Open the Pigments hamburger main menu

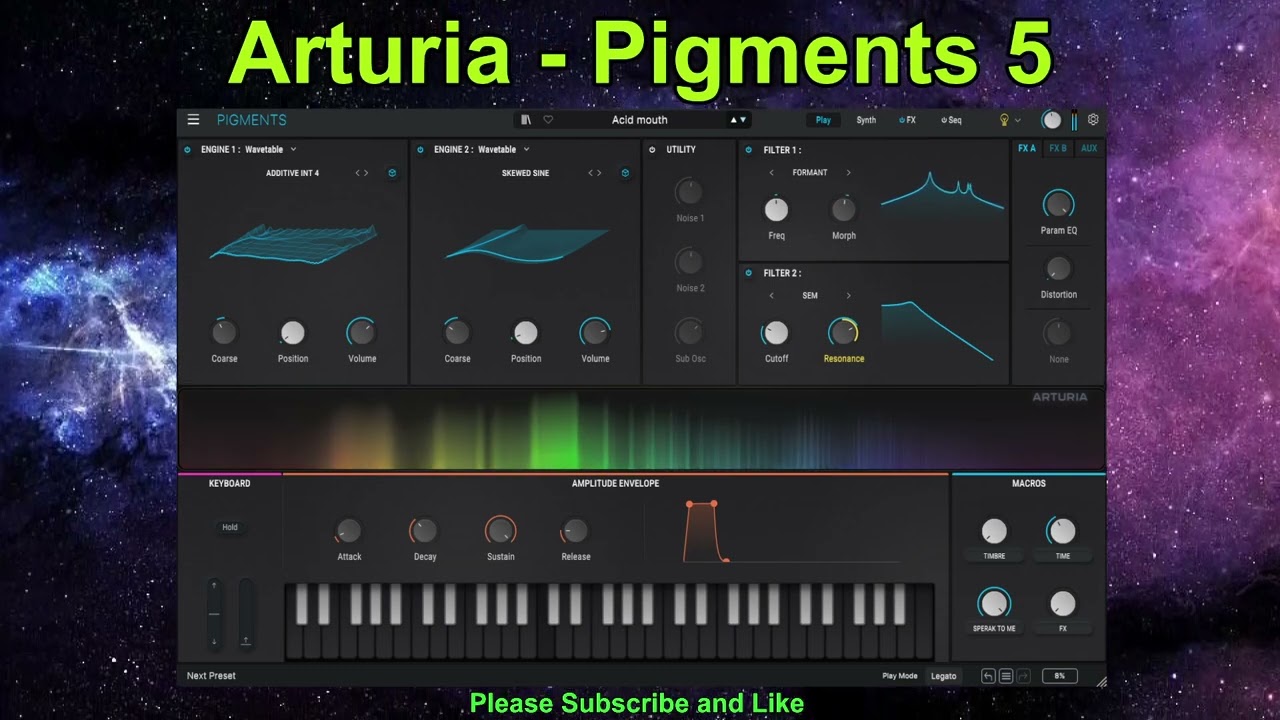pos(193,120)
